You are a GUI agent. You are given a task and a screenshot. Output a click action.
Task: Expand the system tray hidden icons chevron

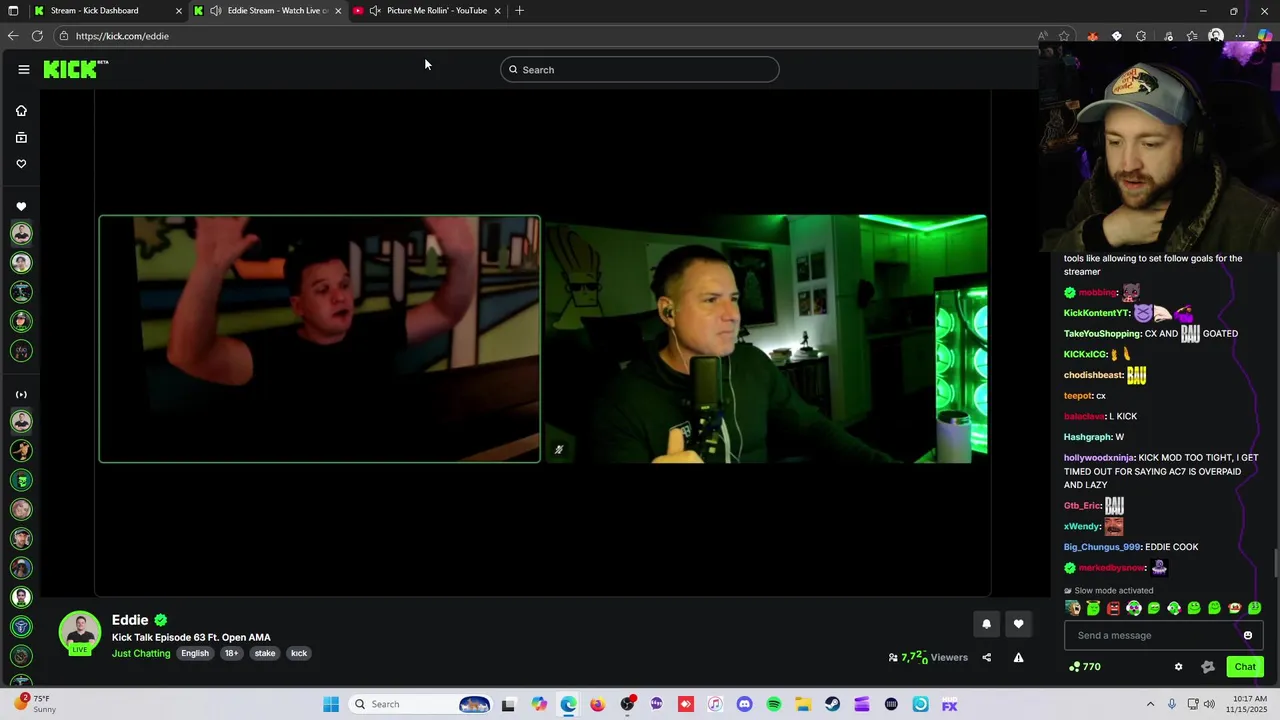1150,704
